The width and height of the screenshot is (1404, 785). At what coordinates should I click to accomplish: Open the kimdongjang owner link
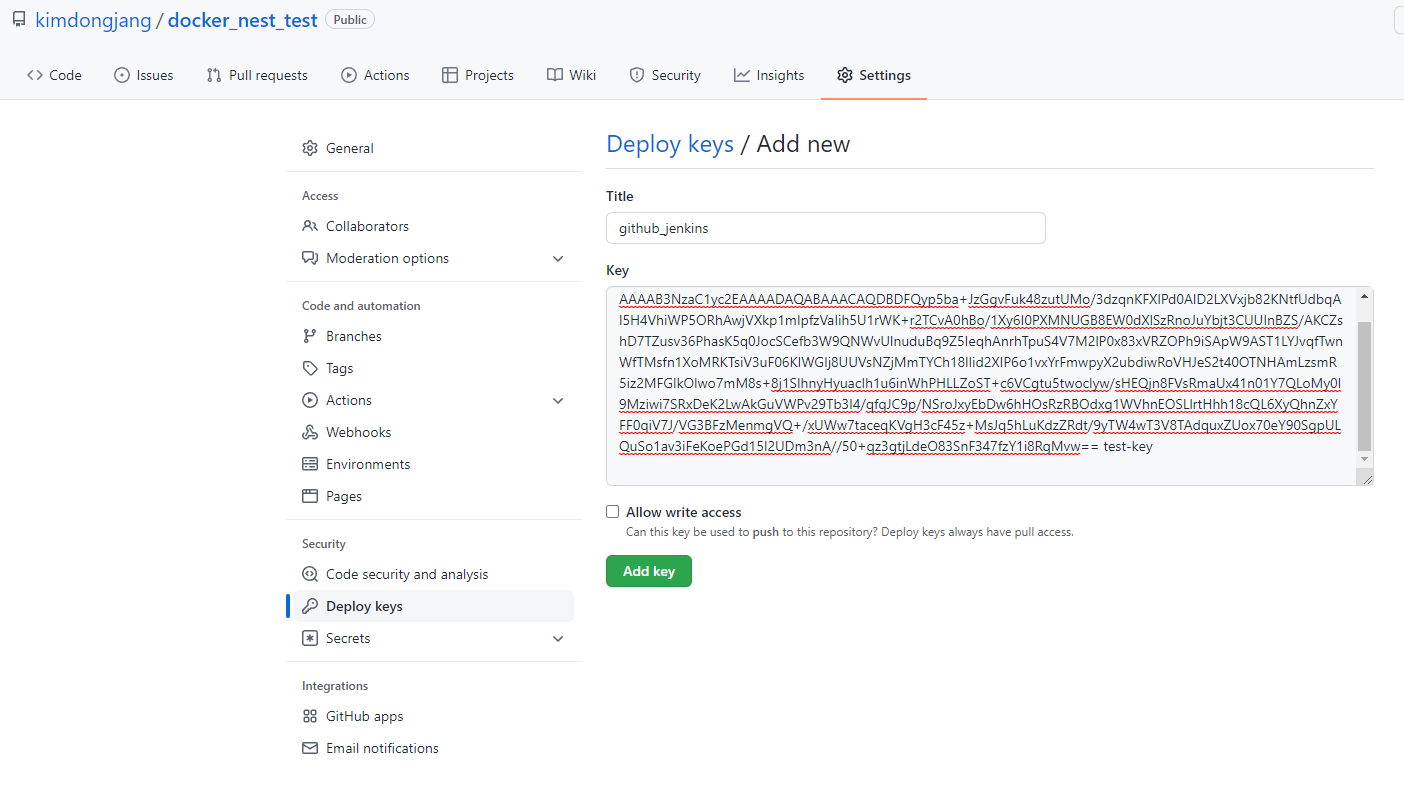93,20
